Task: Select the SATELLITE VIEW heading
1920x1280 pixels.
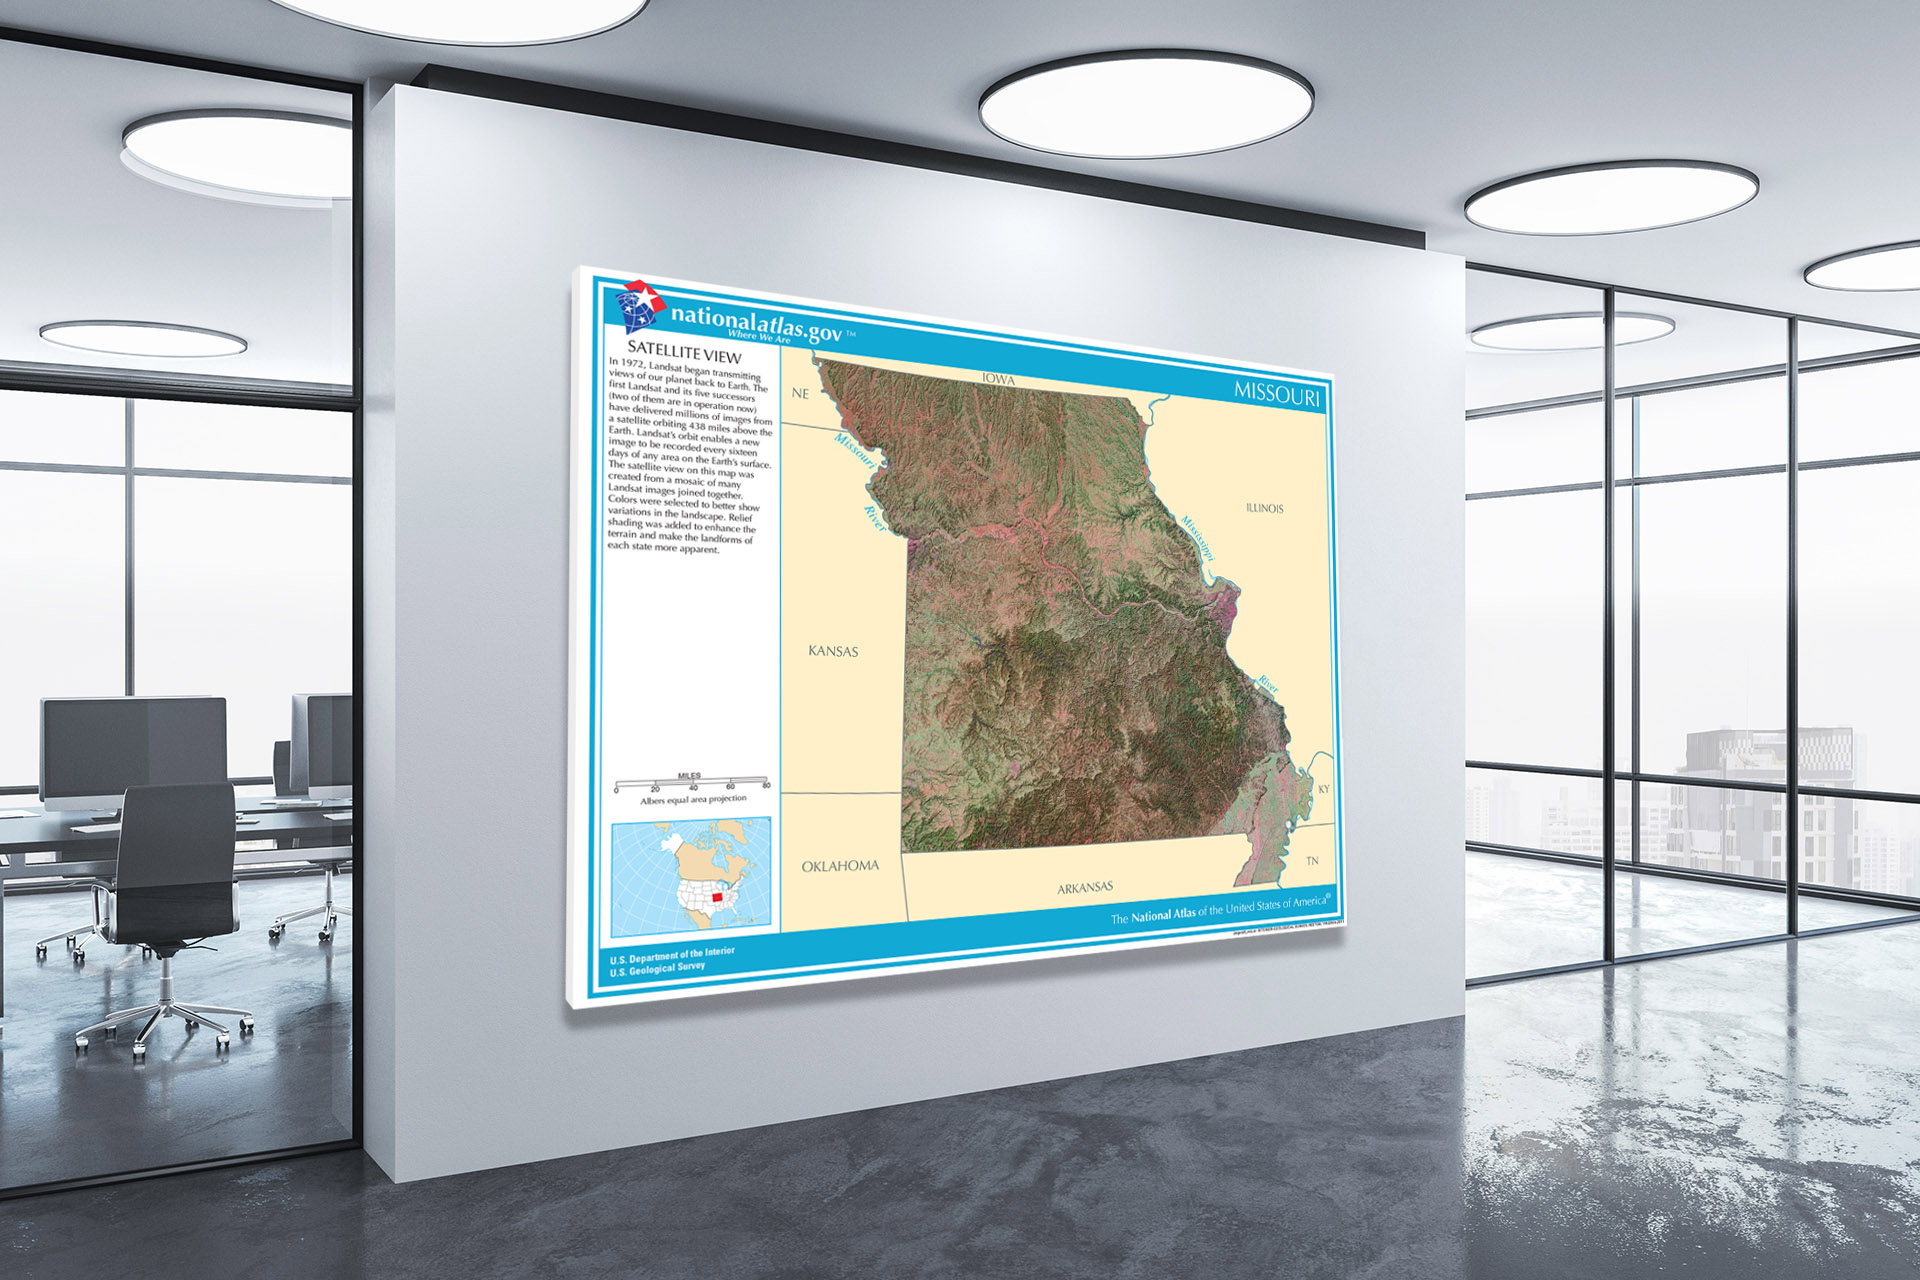Action: [685, 353]
